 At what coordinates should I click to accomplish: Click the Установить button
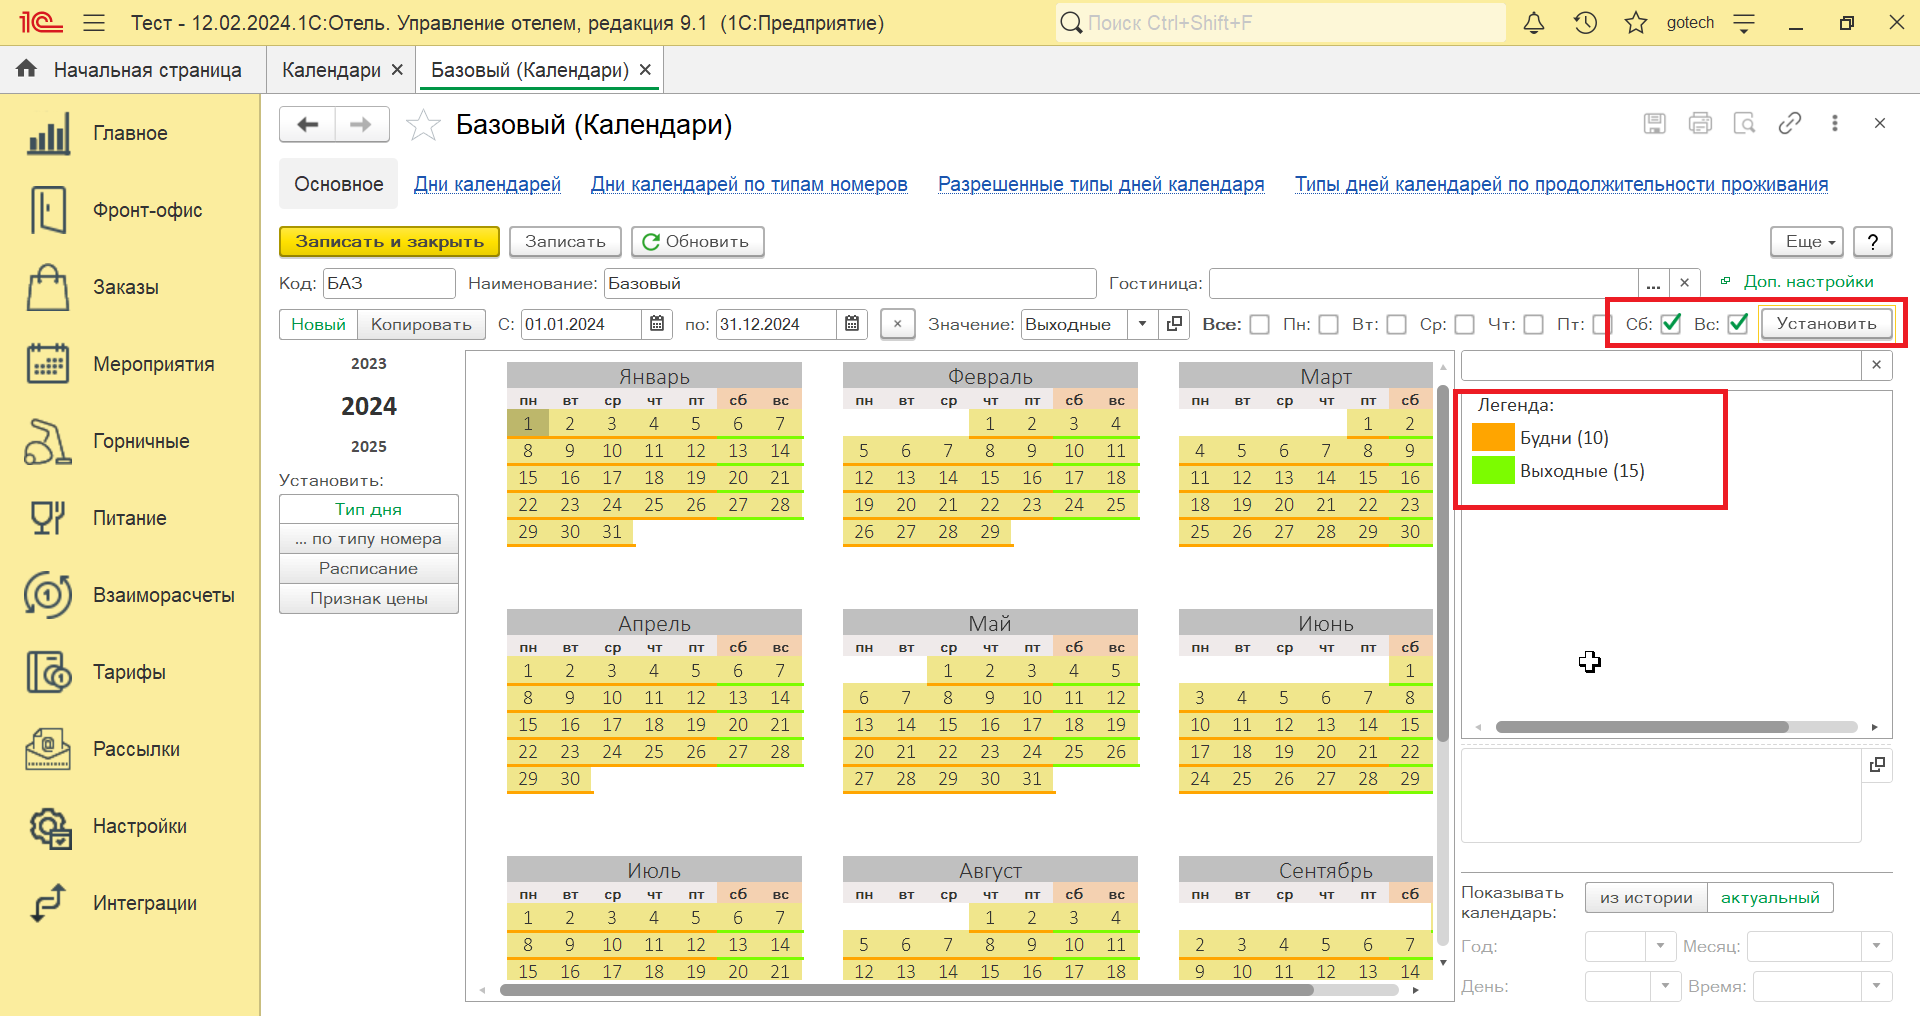pos(1826,324)
